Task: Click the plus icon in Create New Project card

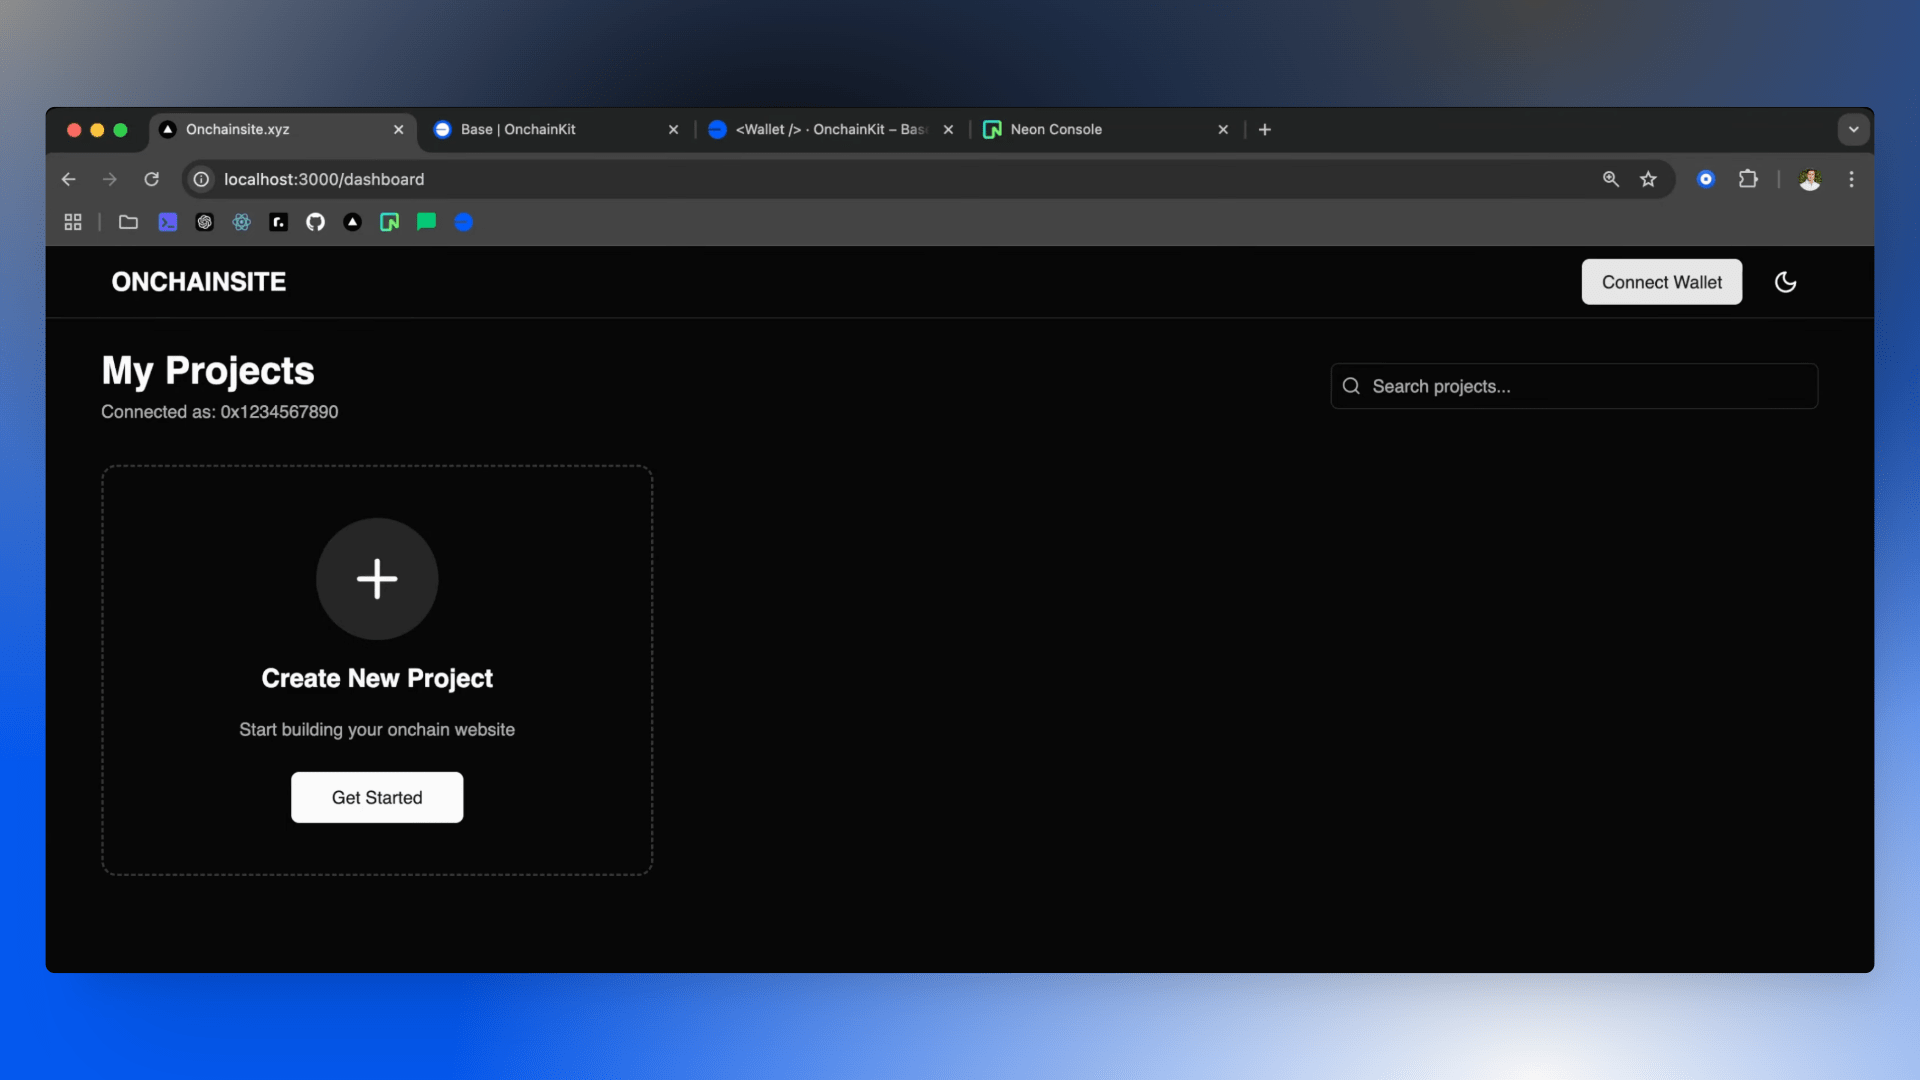Action: 377,579
